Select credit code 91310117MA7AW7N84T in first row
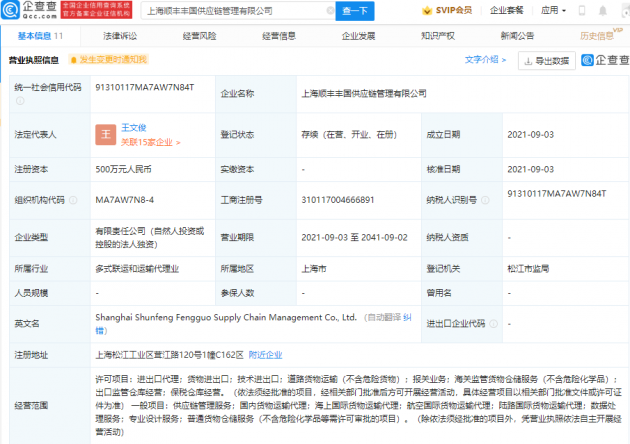The image size is (630, 444). tap(145, 87)
